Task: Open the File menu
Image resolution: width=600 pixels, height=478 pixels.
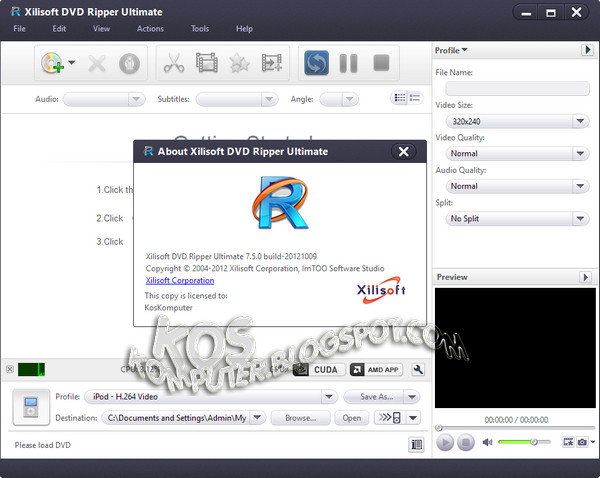Action: (x=20, y=29)
